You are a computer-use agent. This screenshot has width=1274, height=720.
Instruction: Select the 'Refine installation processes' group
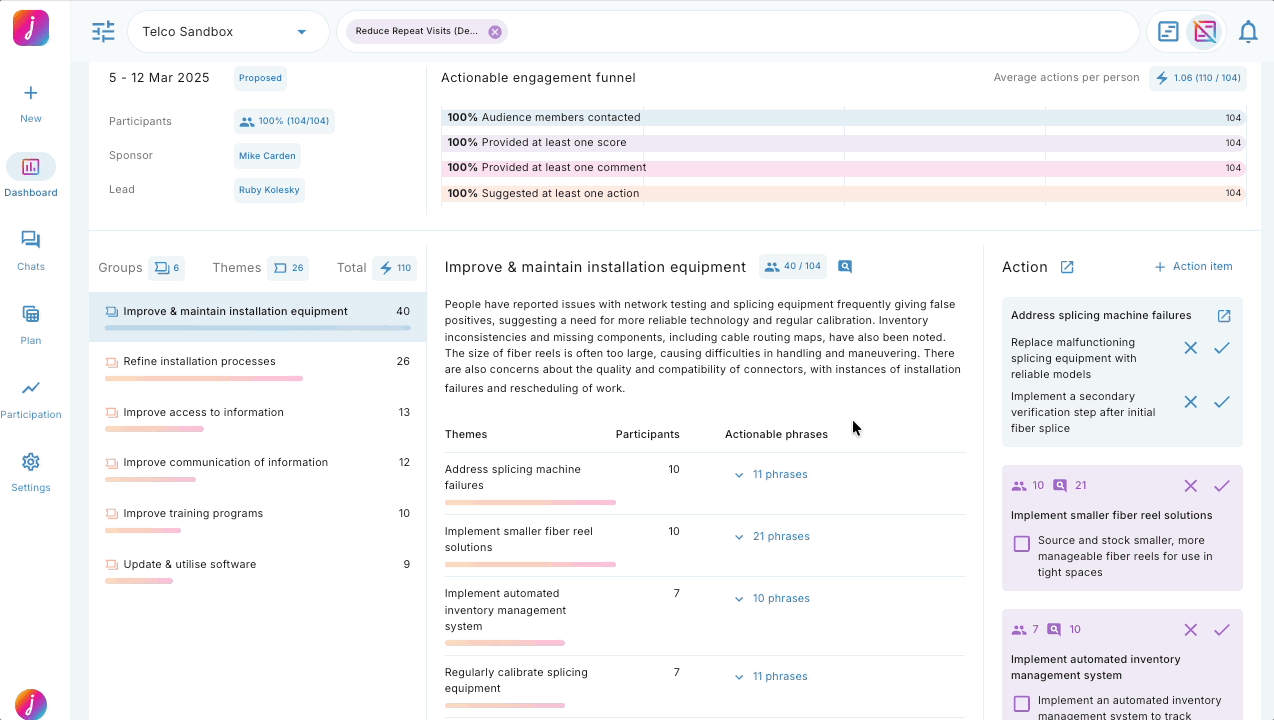tap(199, 362)
